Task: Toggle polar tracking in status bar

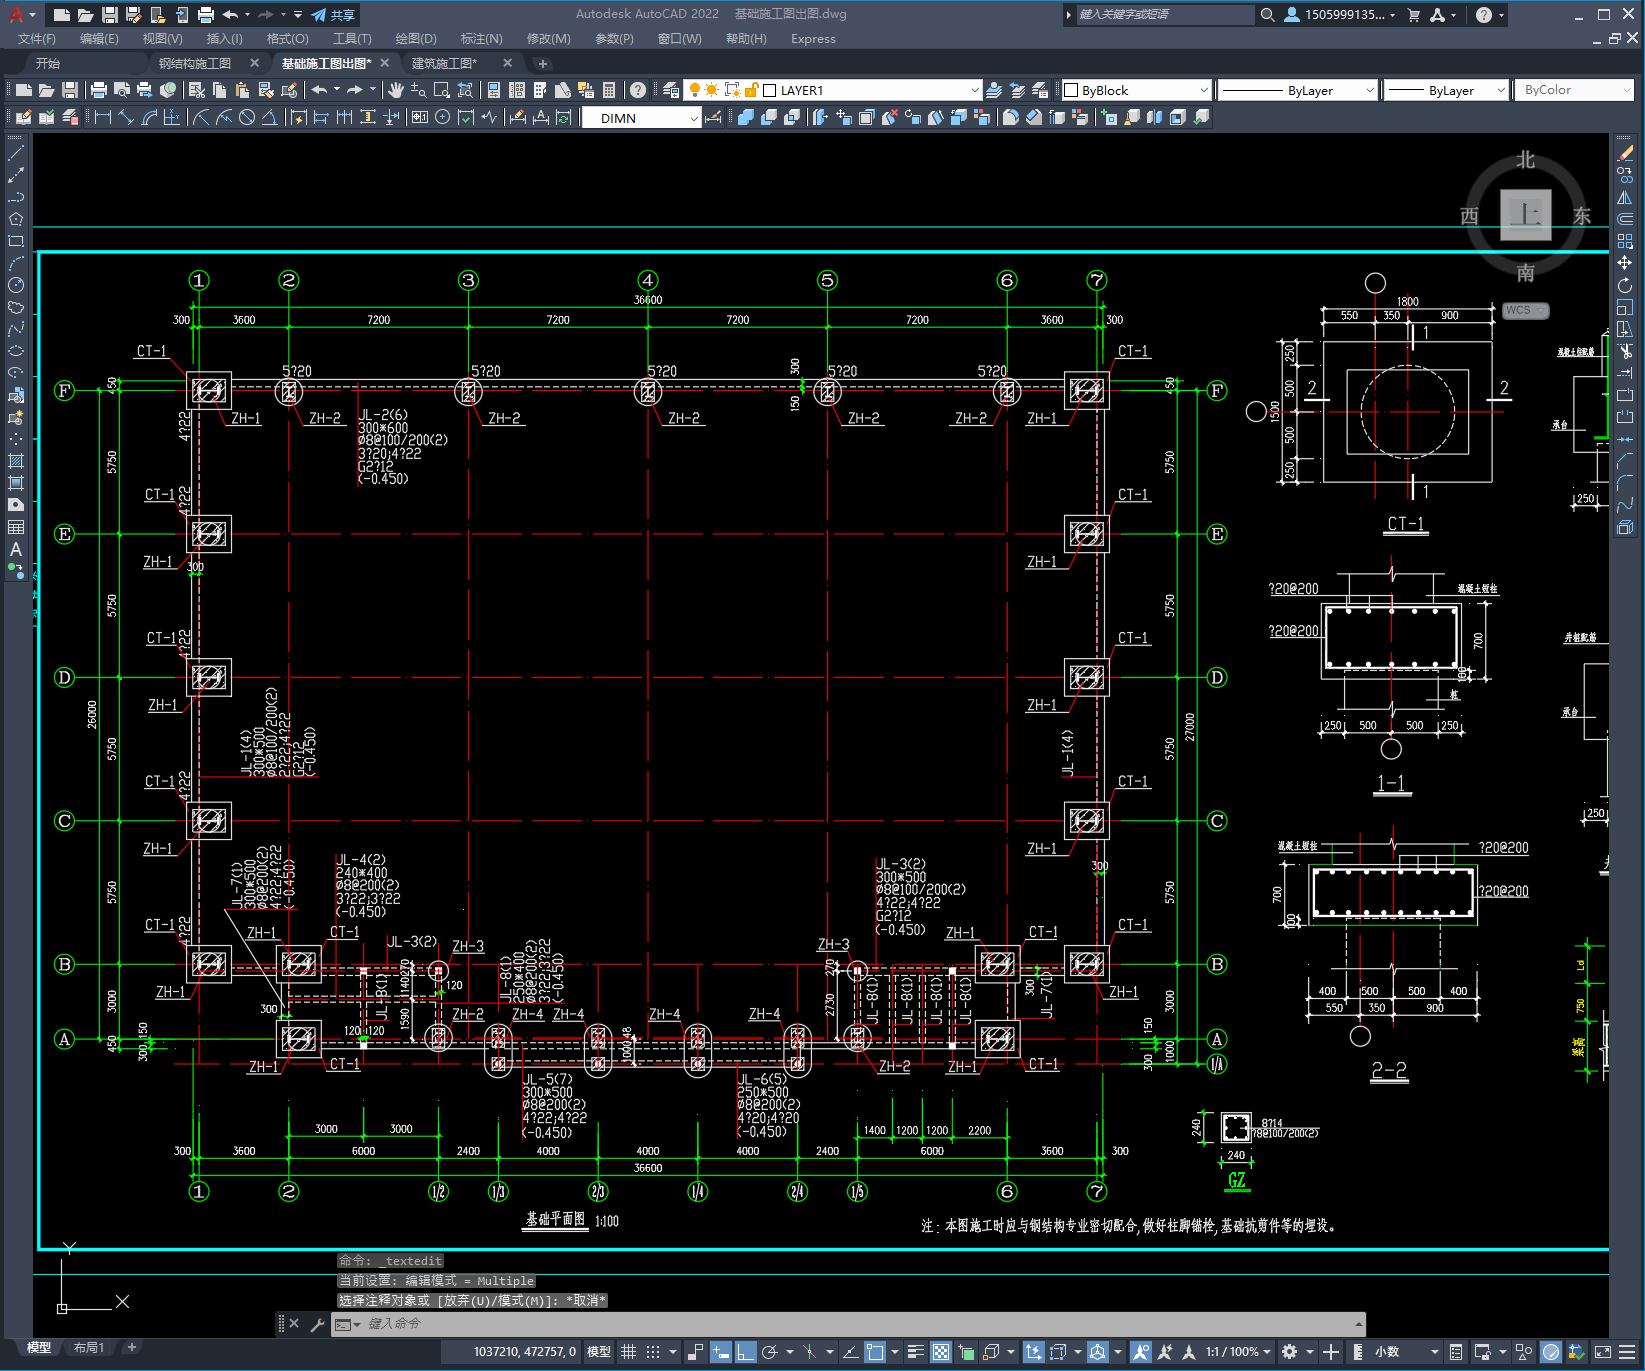Action: pyautogui.click(x=770, y=1352)
